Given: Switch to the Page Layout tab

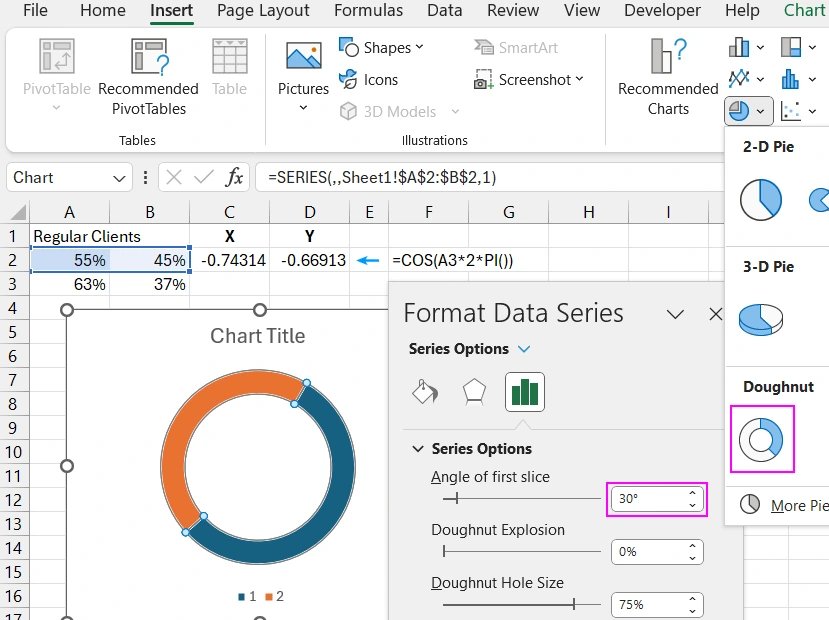Looking at the screenshot, I should [x=263, y=11].
